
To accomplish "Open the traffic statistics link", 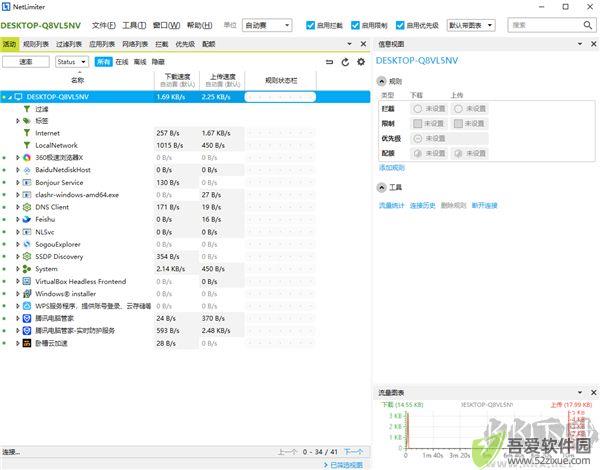I will [391, 206].
